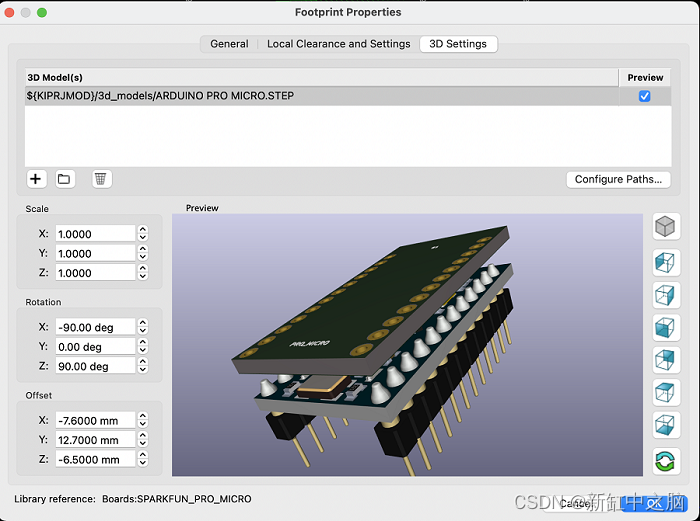Click Offset Y field showing 12.7000 mm
The width and height of the screenshot is (700, 521).
click(95, 440)
